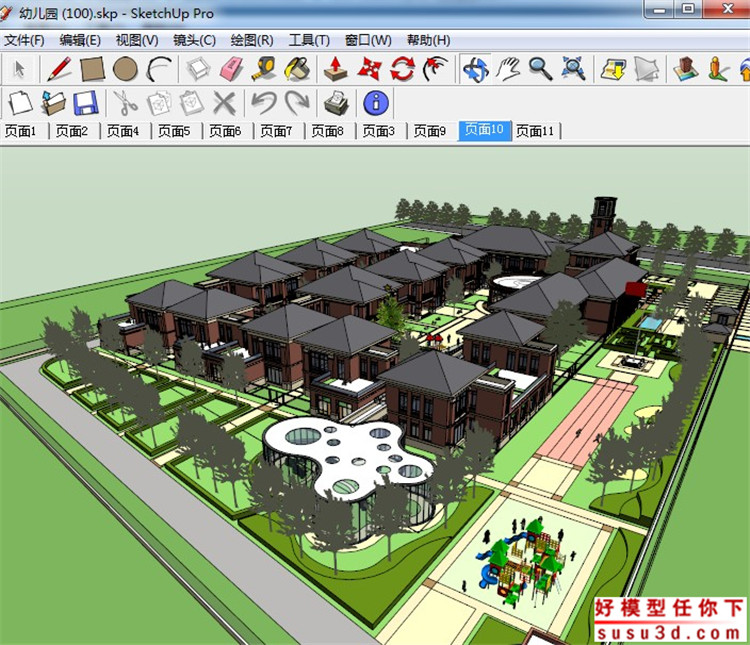This screenshot has width=750, height=645.
Task: Select the Pan hand tool
Action: (507, 69)
